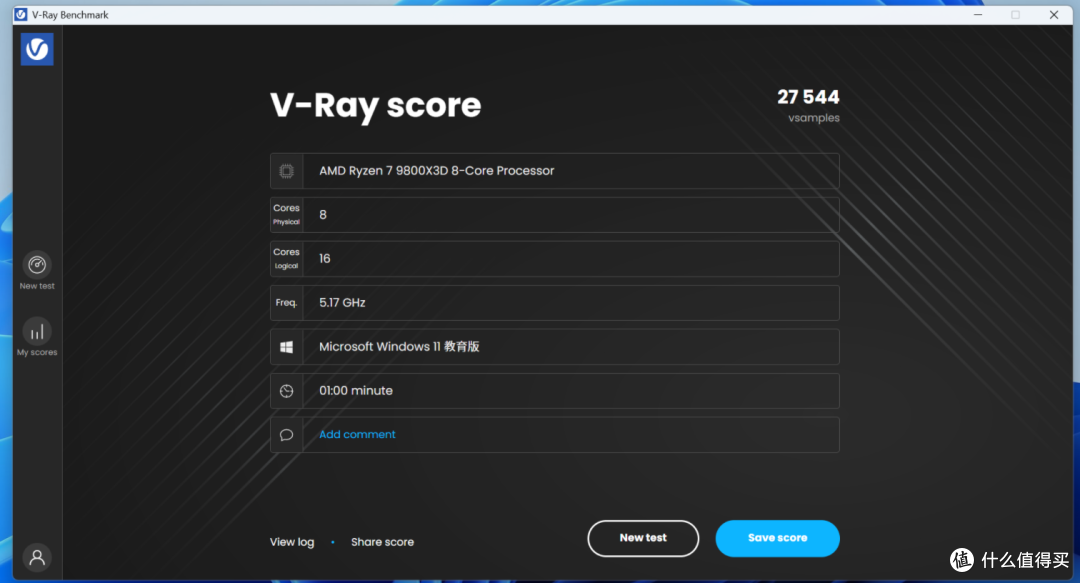
Task: Click the vsamples unit label
Action: [x=814, y=118]
